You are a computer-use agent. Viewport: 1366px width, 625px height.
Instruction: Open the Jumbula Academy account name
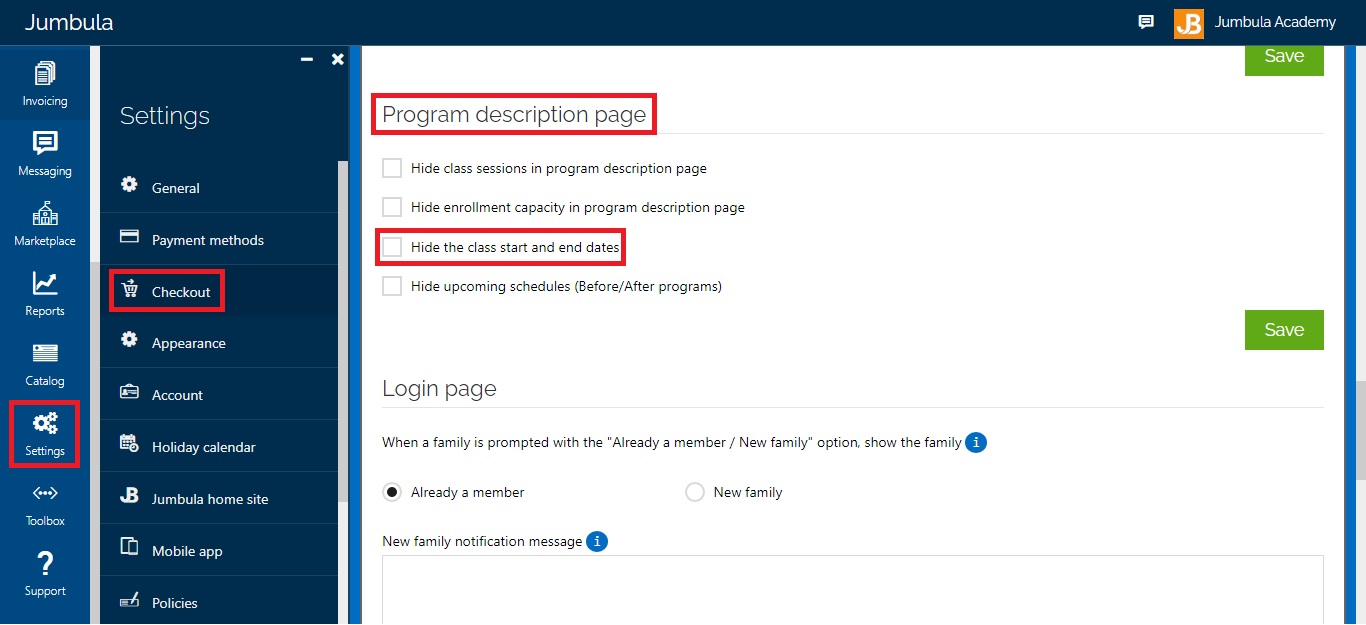coord(1275,22)
